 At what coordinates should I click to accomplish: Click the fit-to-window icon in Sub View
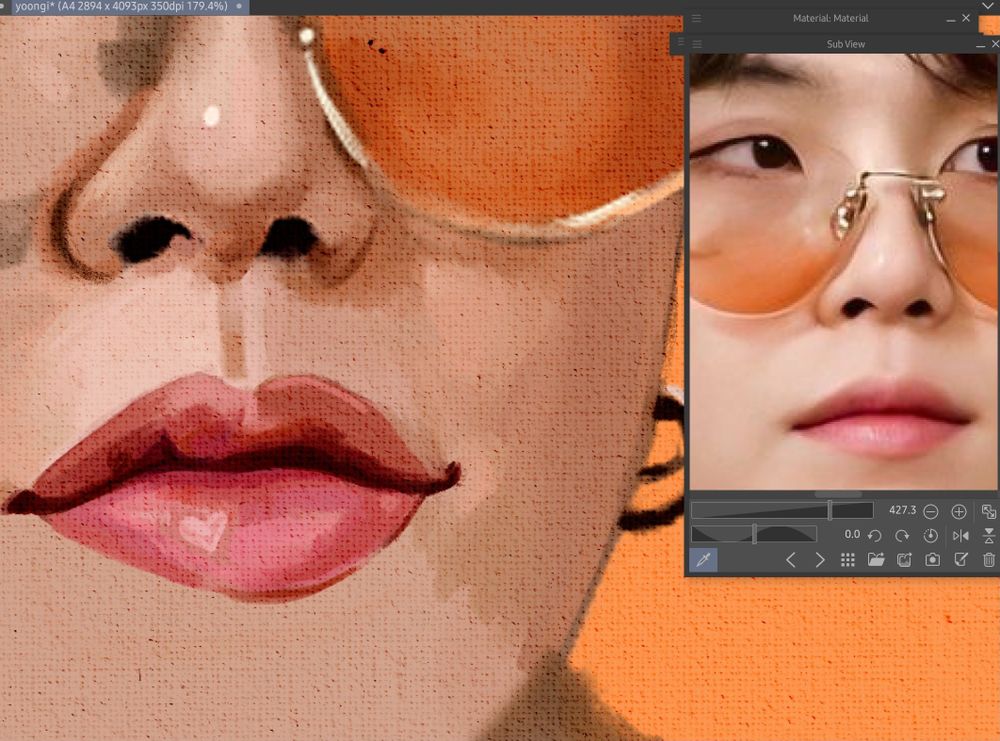(988, 510)
